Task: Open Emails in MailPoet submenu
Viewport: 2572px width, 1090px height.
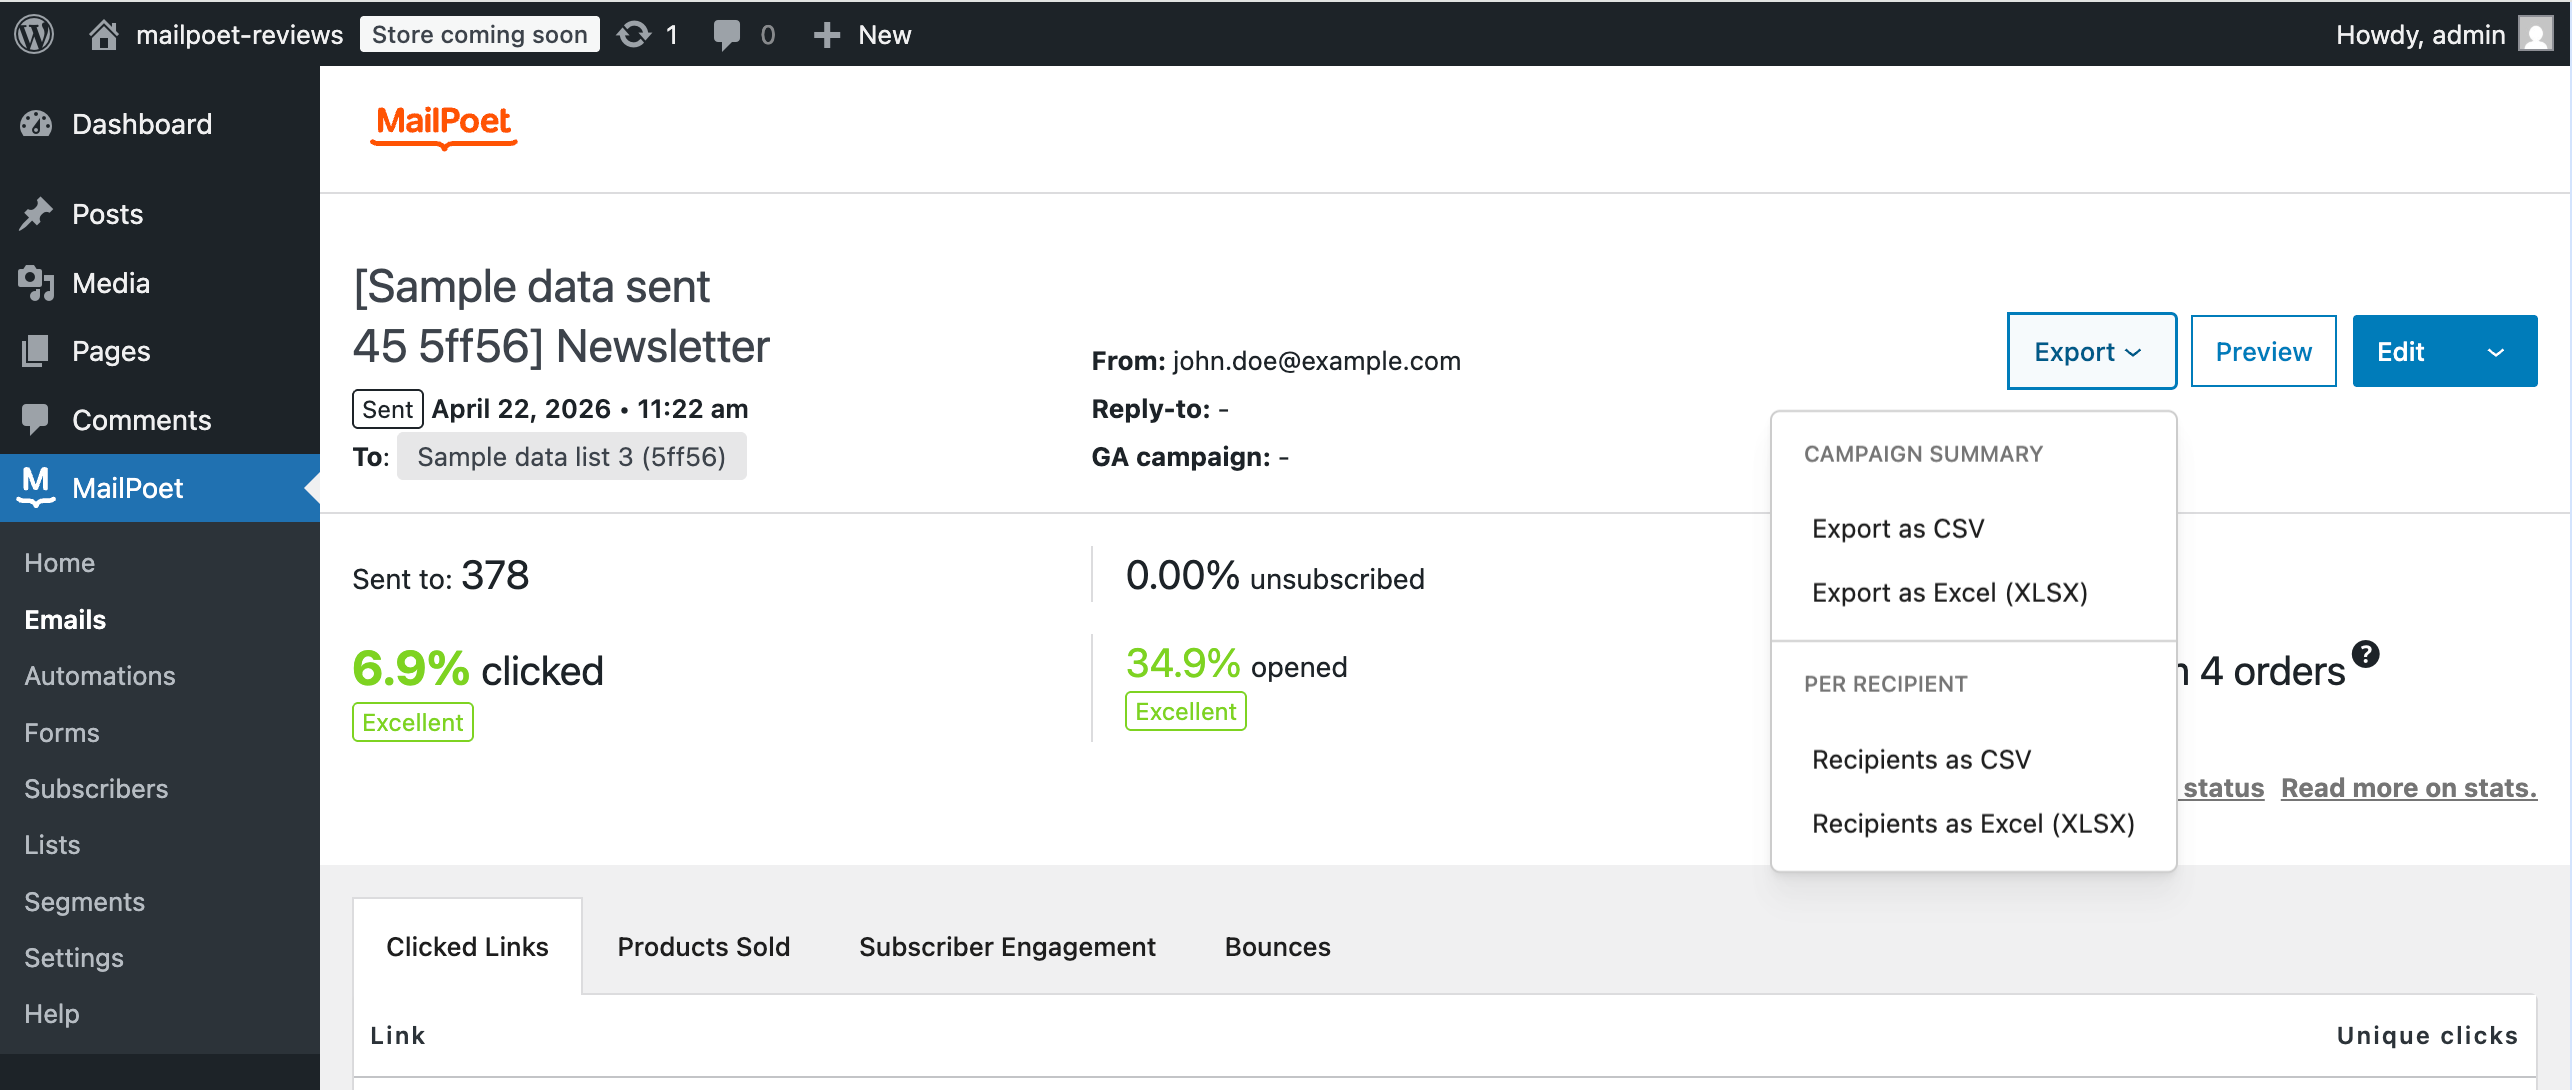Action: tap(65, 620)
